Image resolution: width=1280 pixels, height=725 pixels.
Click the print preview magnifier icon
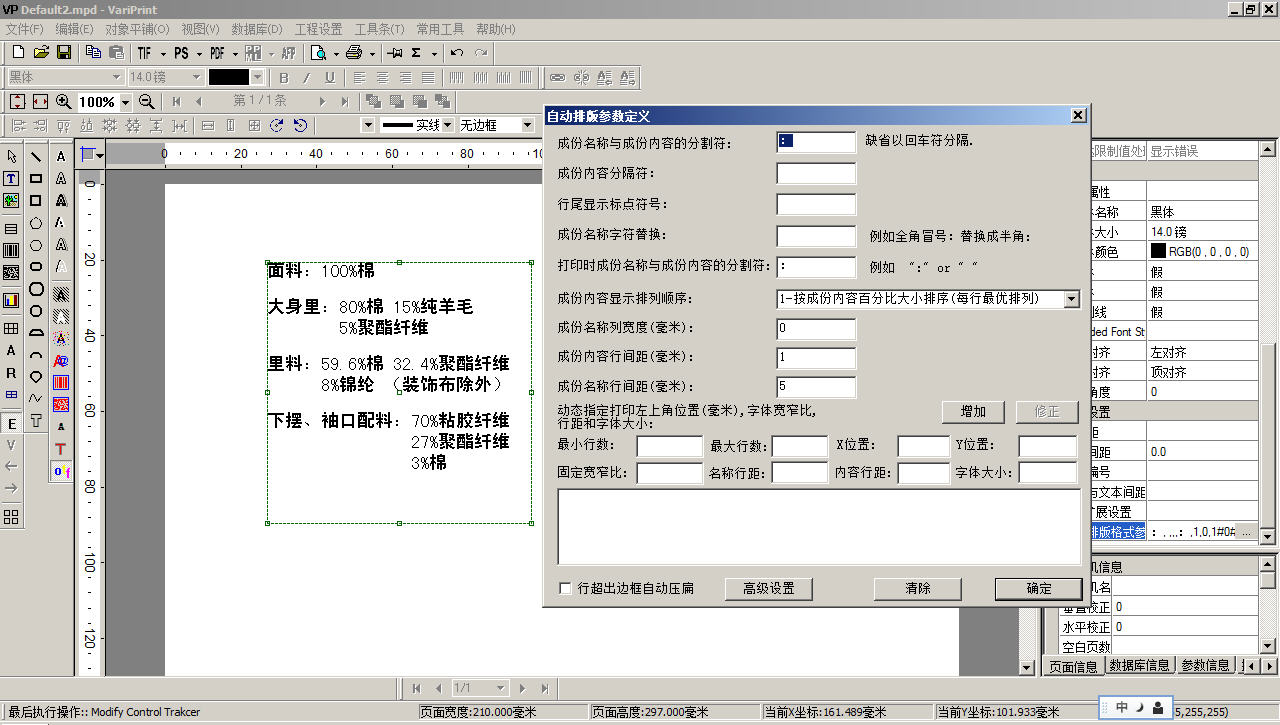pyautogui.click(x=319, y=53)
